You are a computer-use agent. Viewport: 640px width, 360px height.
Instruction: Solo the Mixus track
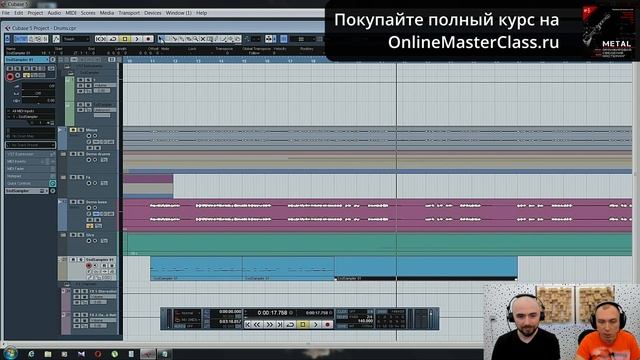pos(80,130)
